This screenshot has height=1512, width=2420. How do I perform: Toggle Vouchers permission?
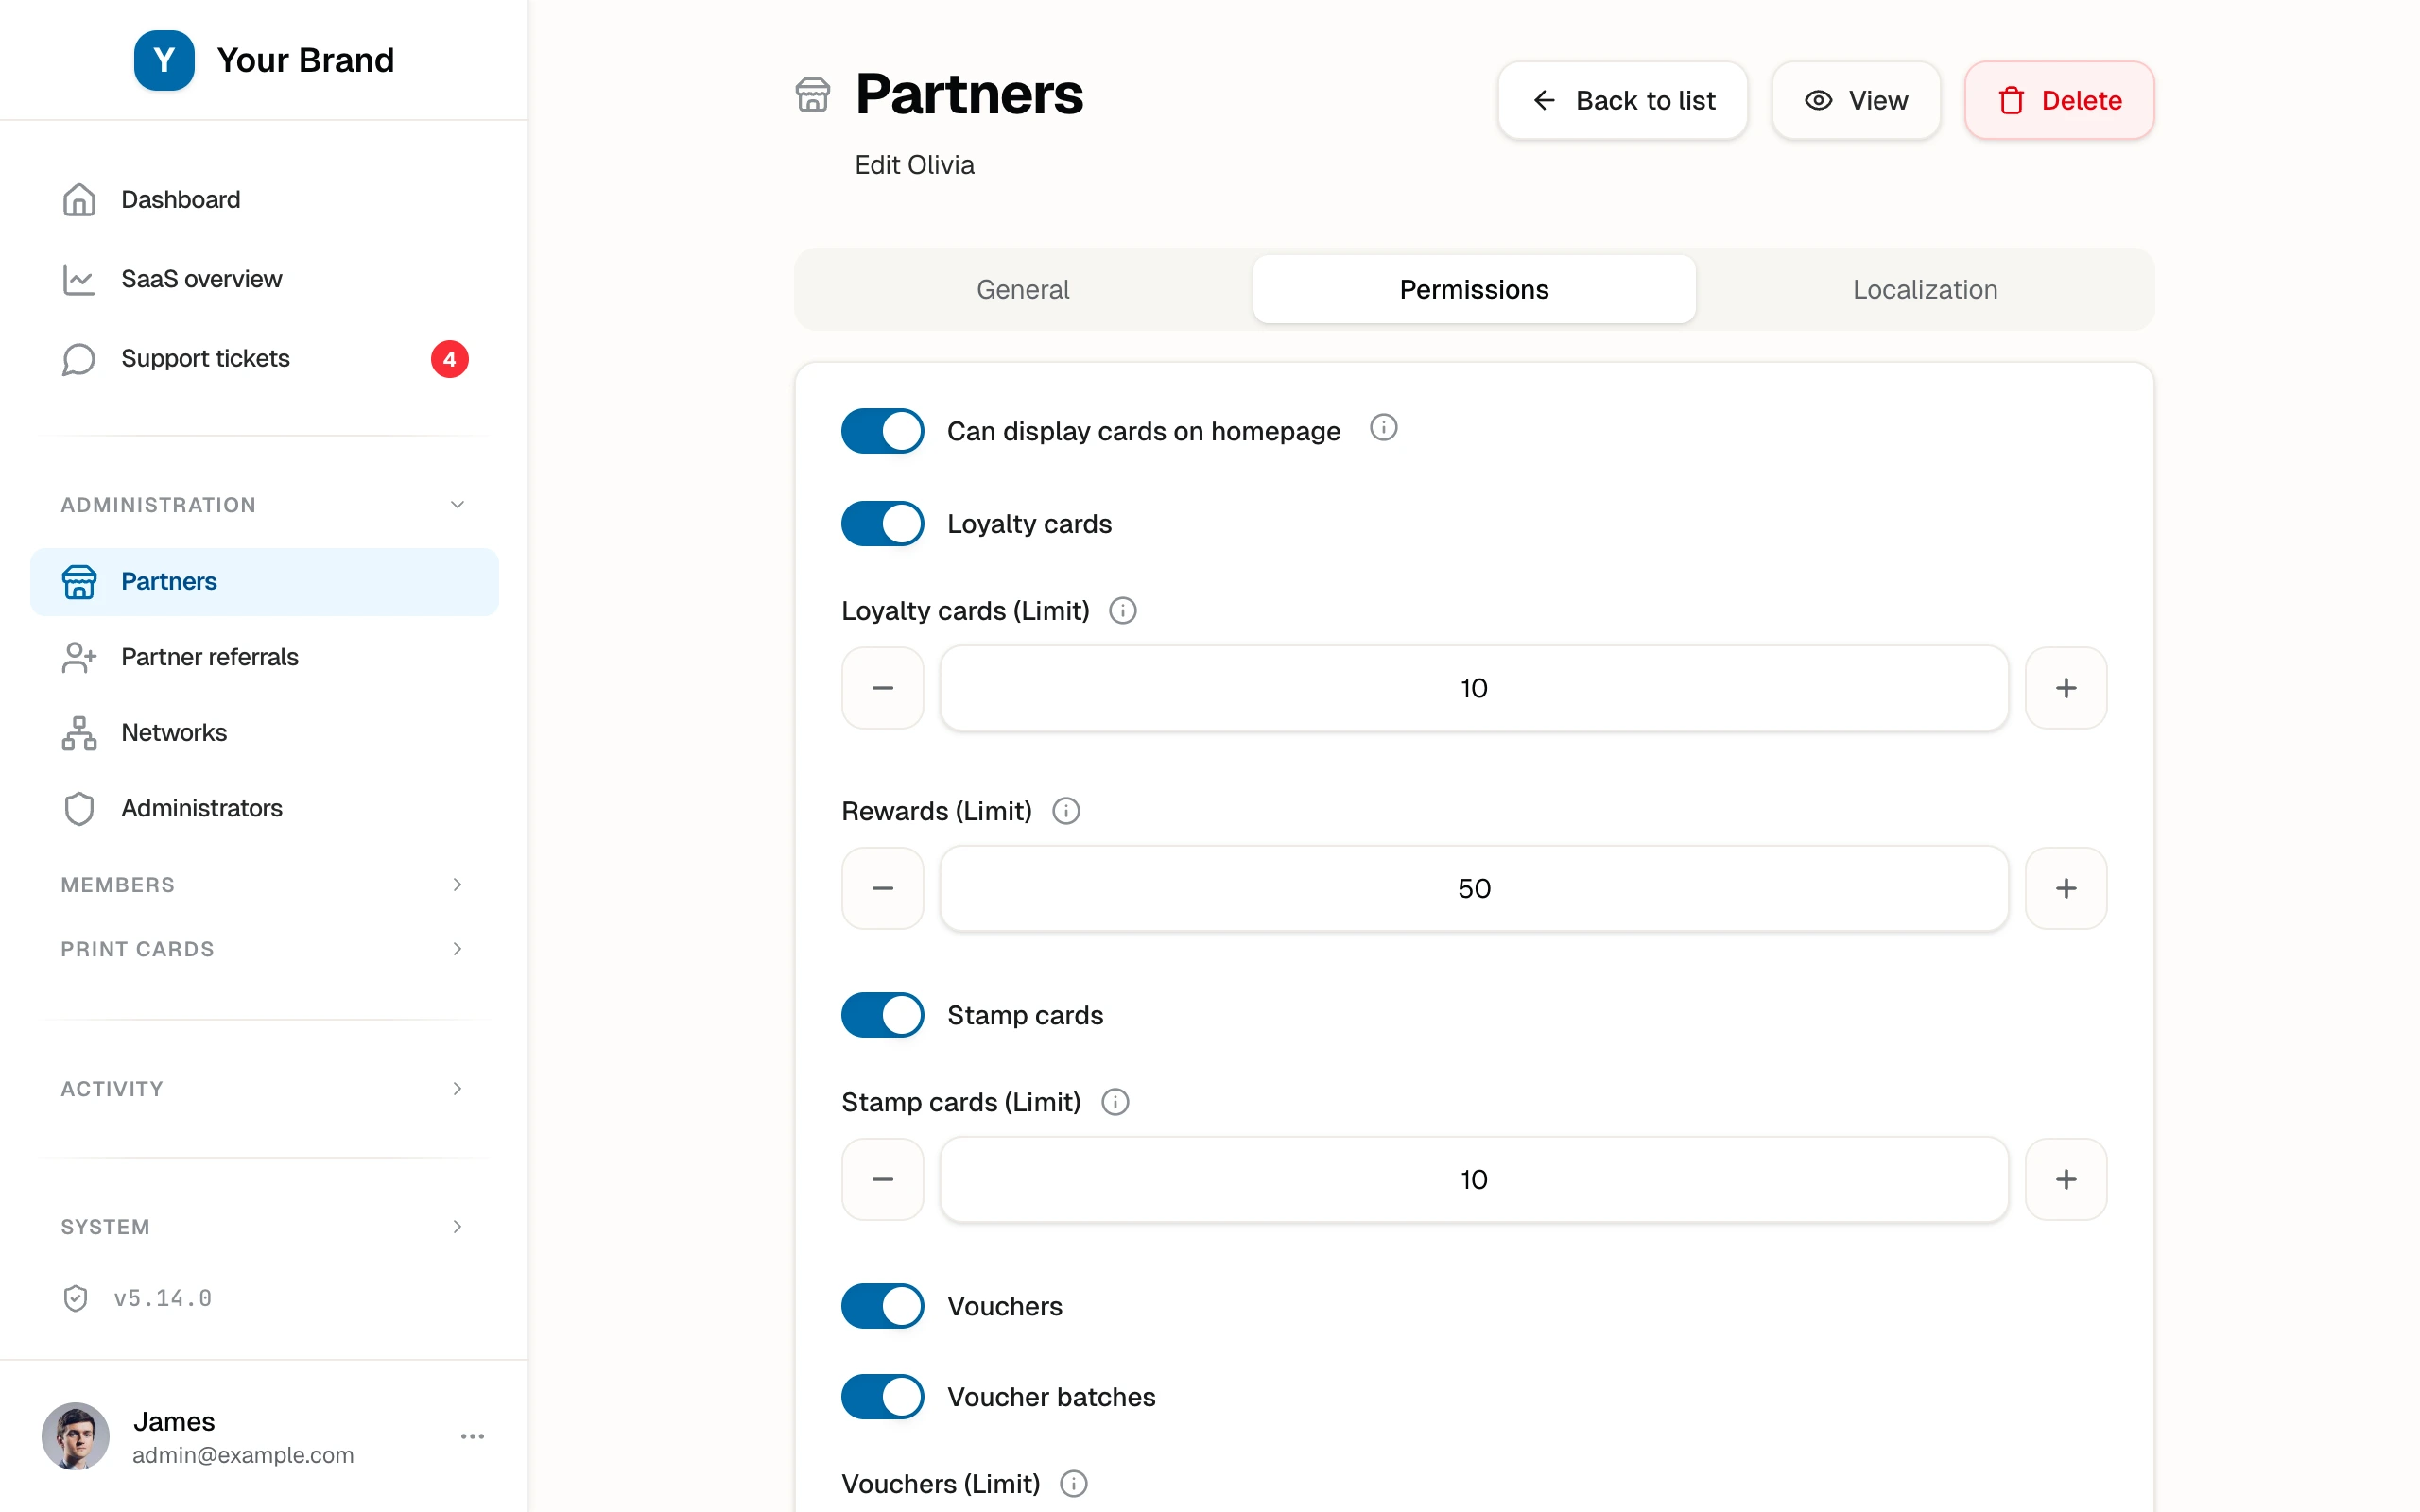(882, 1306)
